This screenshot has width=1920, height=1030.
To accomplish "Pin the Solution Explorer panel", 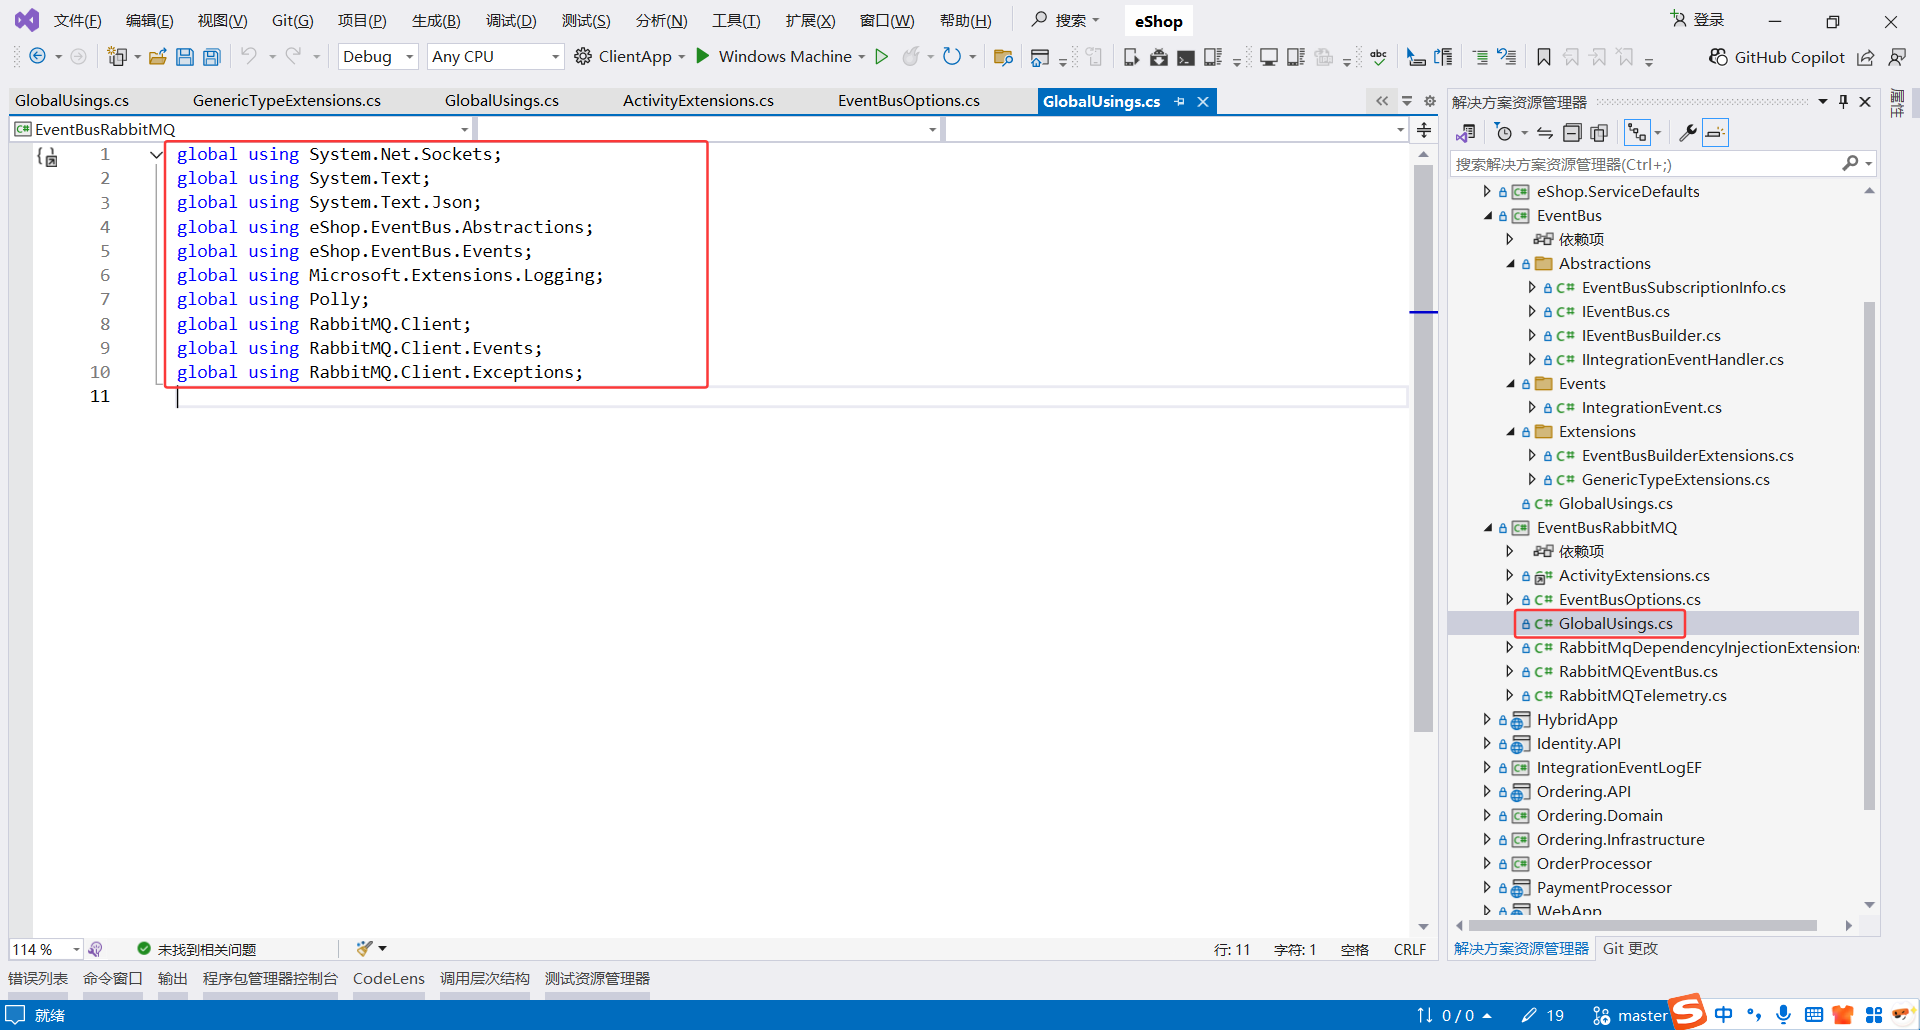I will tap(1844, 101).
